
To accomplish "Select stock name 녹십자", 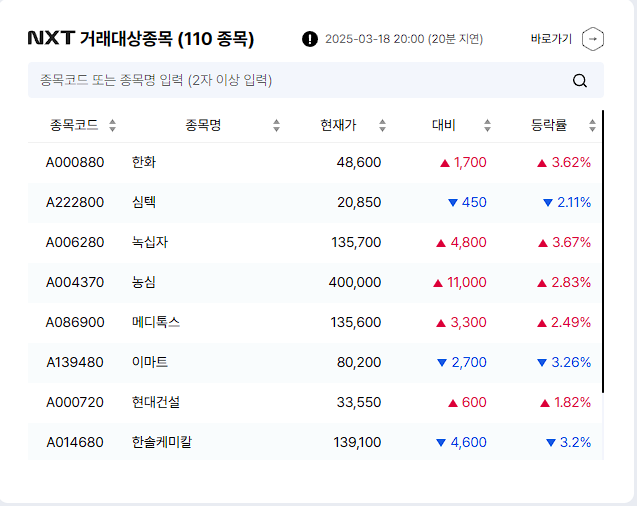I will pyautogui.click(x=150, y=242).
